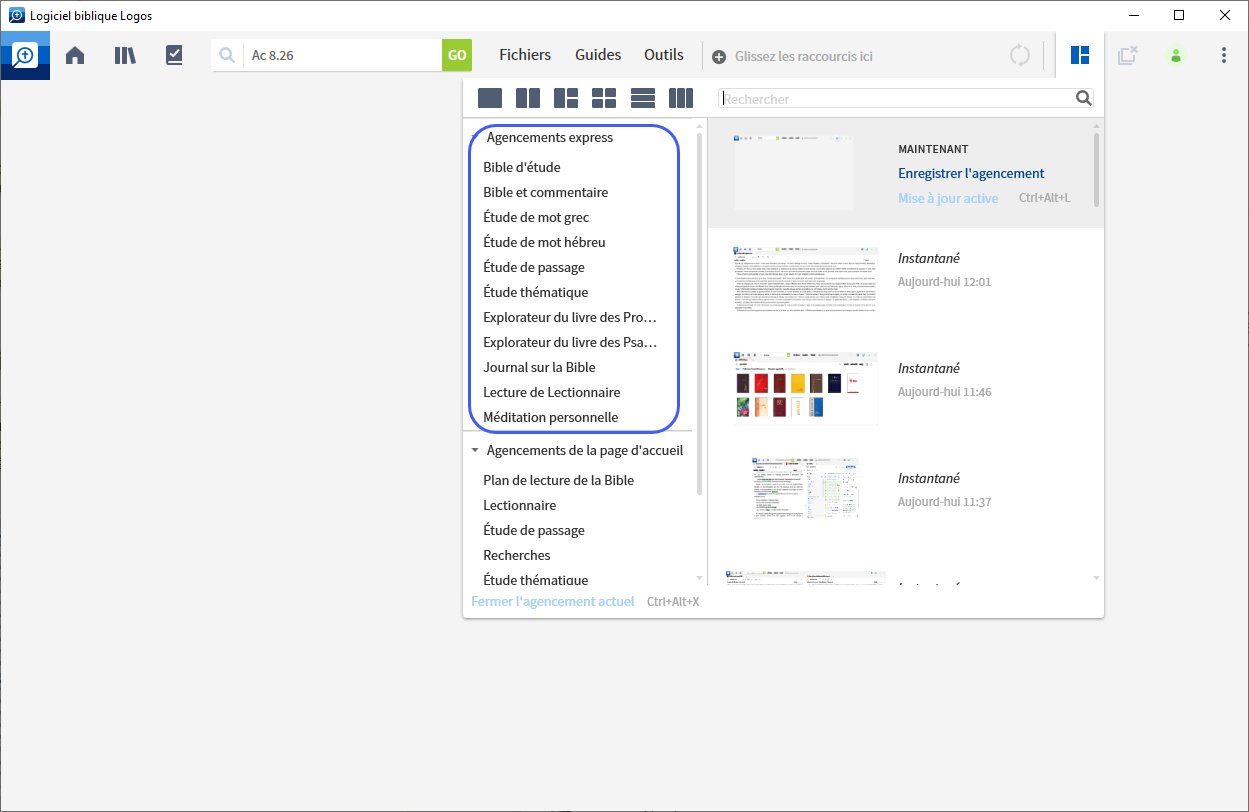
Task: Select the Recherches home page layout
Action: pyautogui.click(x=517, y=555)
